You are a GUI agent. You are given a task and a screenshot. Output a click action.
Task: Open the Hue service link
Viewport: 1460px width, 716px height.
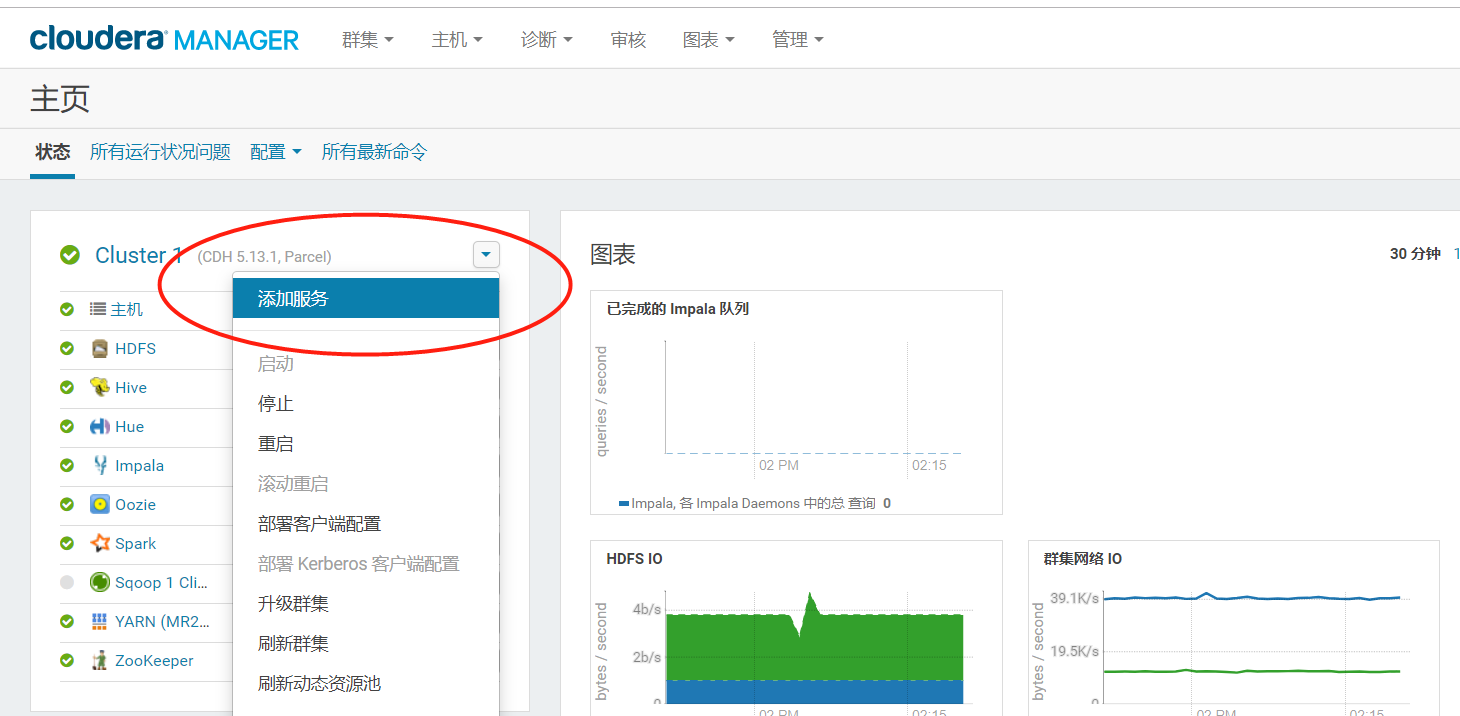[x=129, y=427]
